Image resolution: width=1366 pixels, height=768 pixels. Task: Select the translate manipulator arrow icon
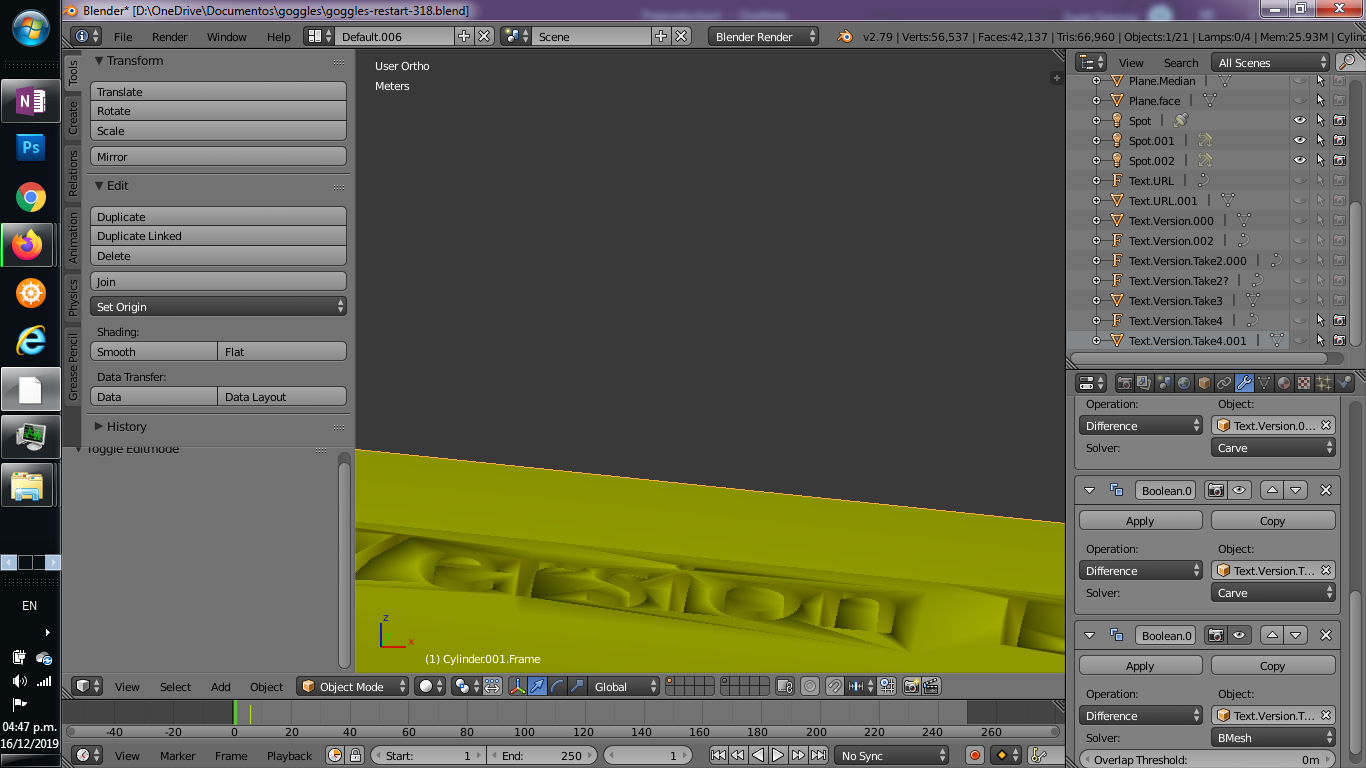click(x=538, y=687)
